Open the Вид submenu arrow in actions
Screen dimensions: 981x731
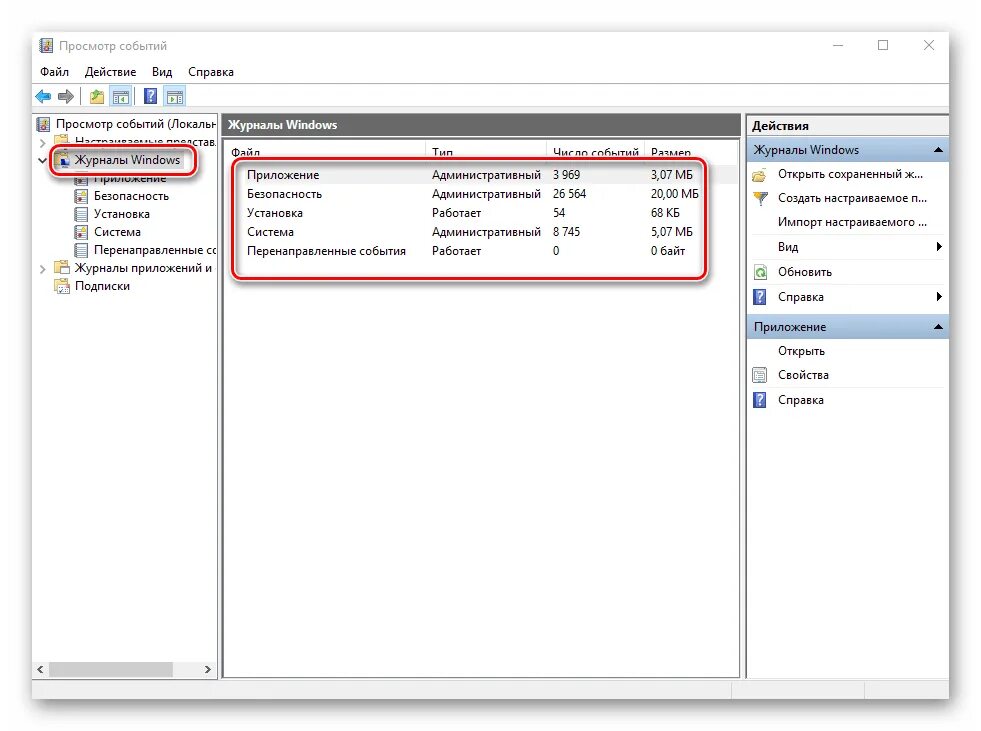click(x=938, y=247)
